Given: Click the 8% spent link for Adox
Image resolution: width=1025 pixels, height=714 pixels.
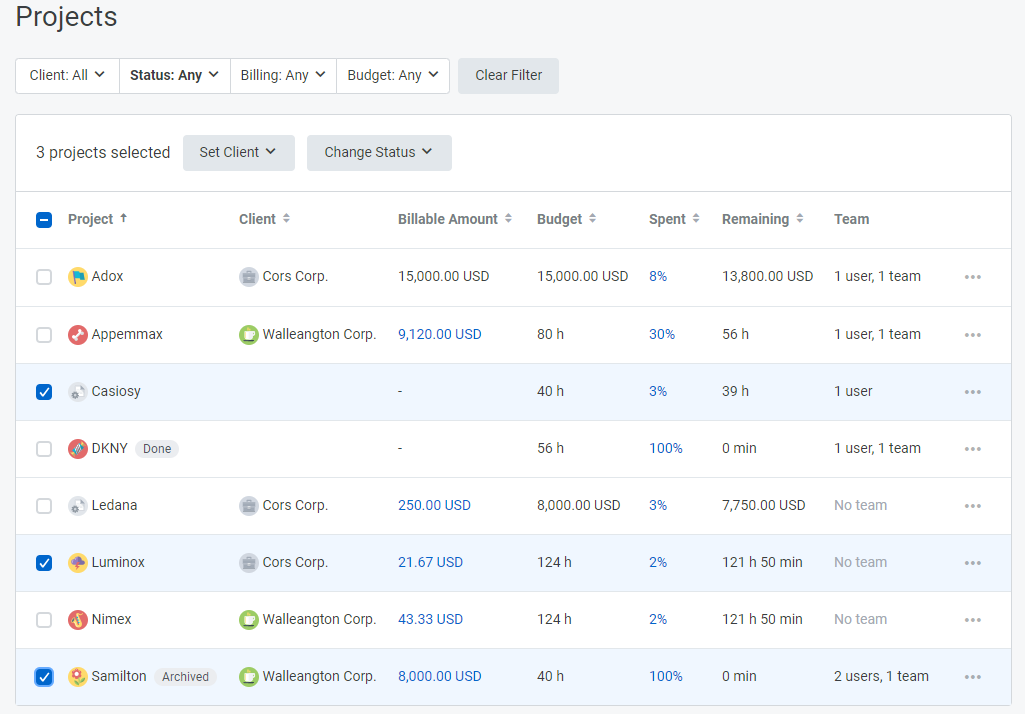Looking at the screenshot, I should coord(658,277).
